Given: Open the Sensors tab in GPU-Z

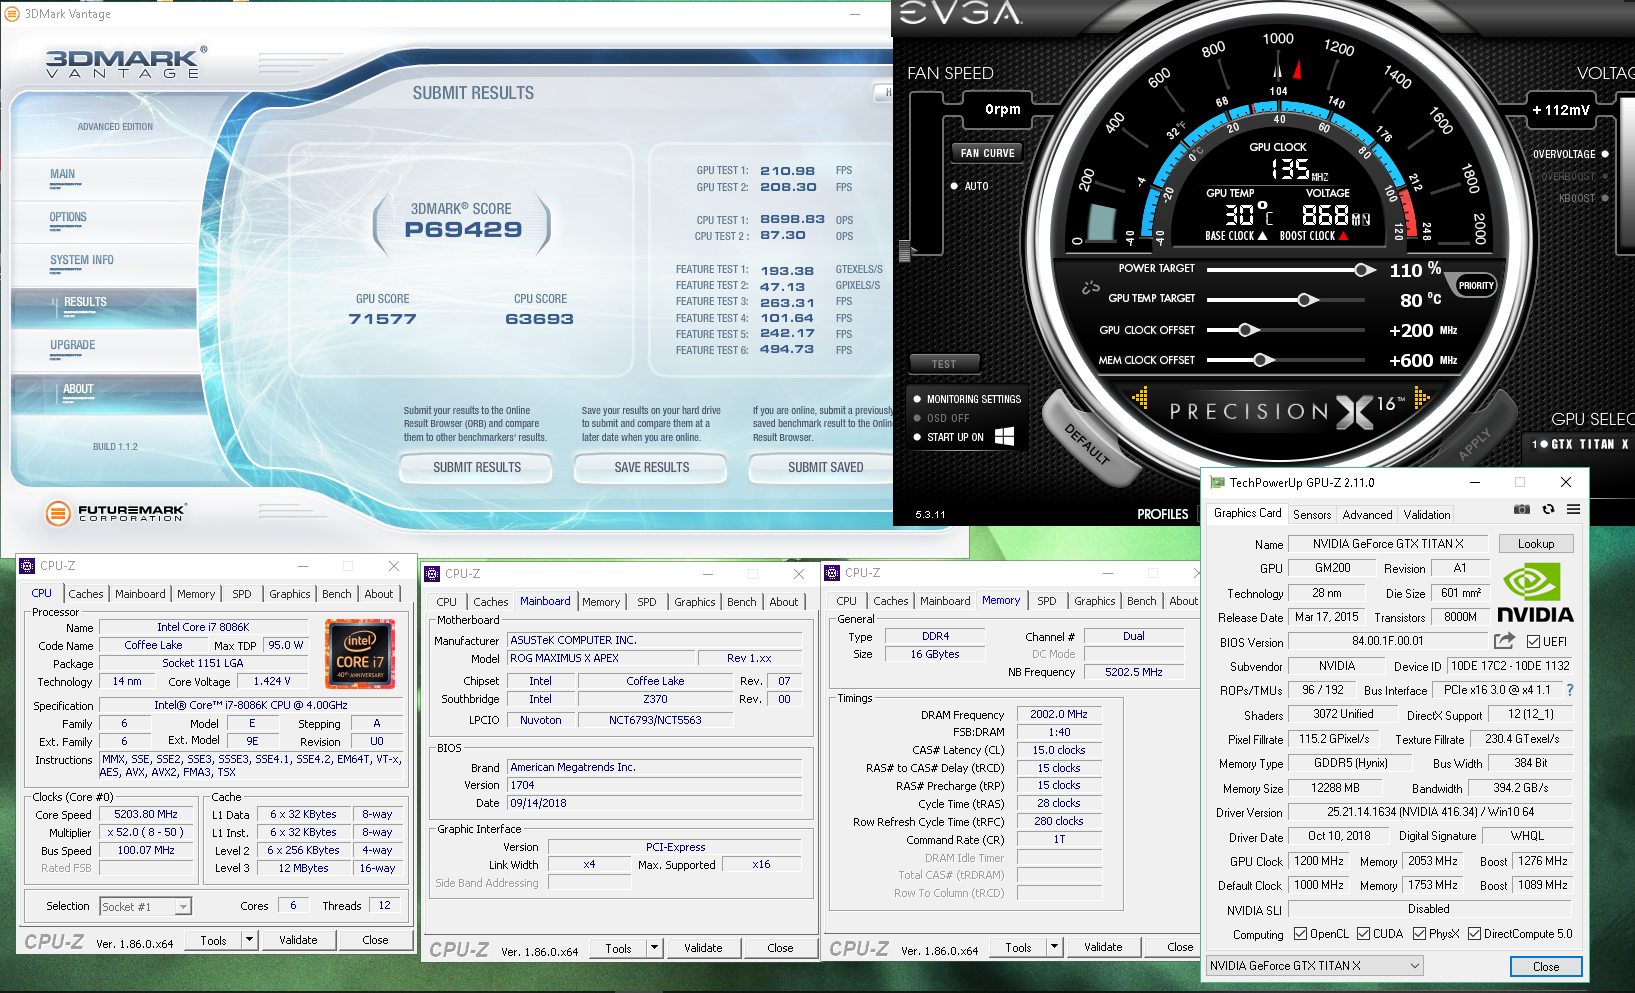Looking at the screenshot, I should click(1312, 515).
